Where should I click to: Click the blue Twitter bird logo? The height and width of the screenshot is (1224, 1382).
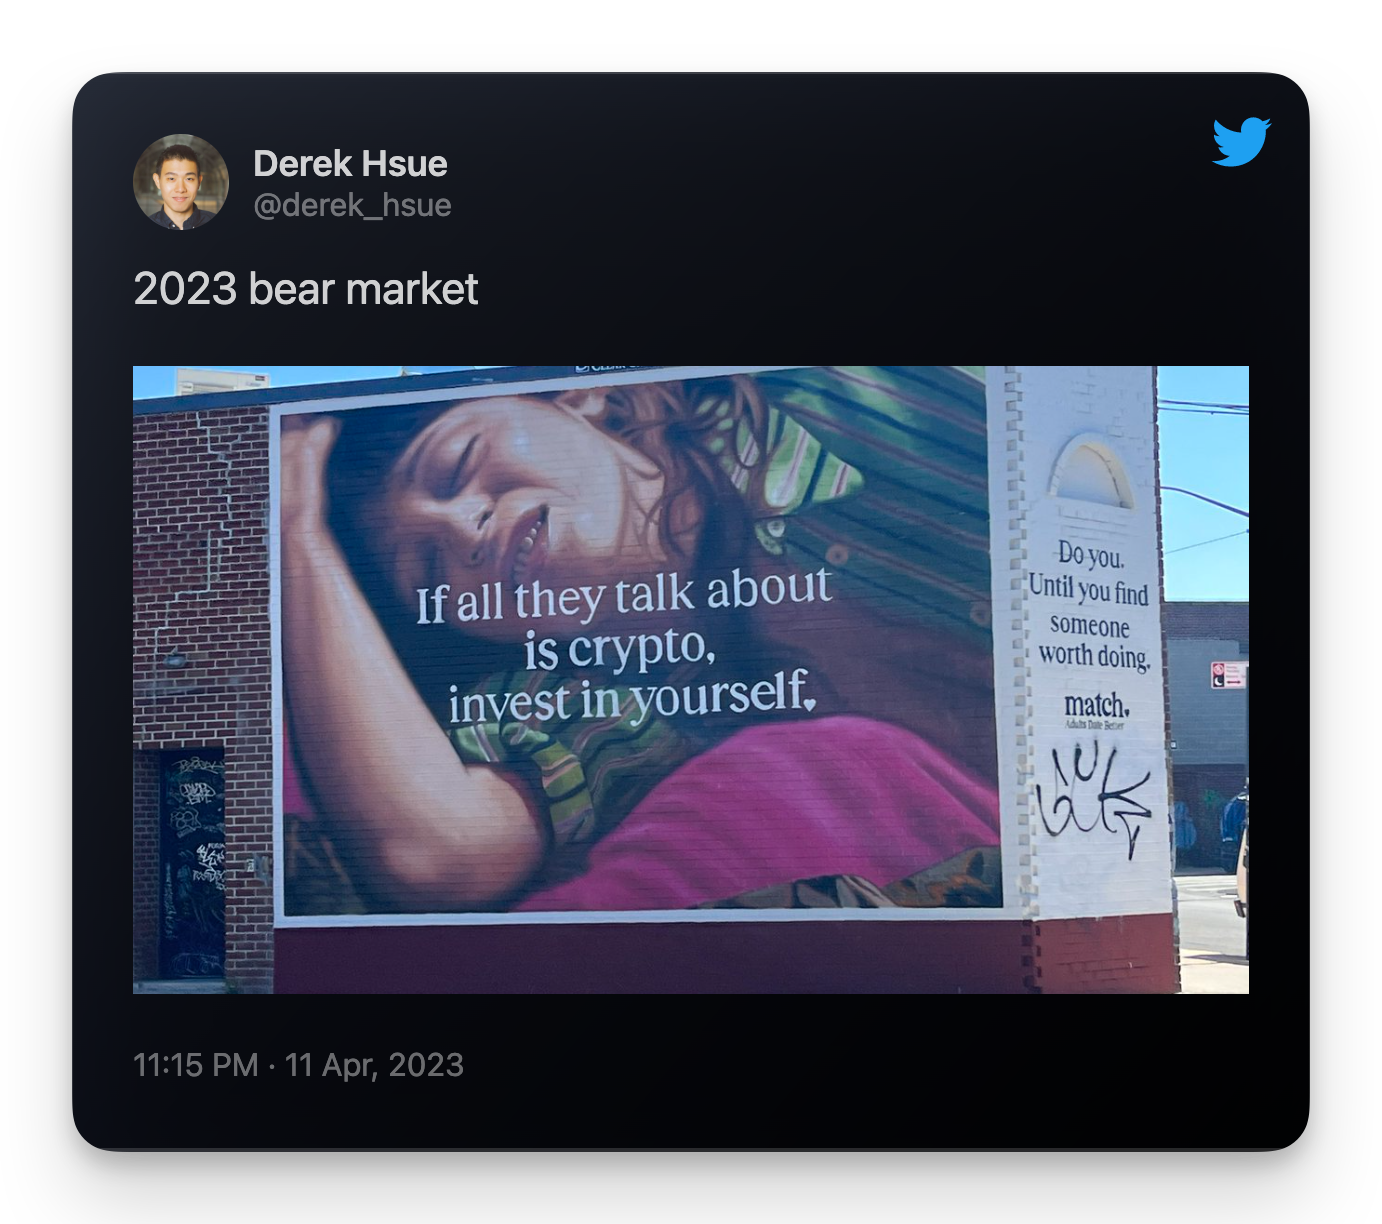[1241, 141]
